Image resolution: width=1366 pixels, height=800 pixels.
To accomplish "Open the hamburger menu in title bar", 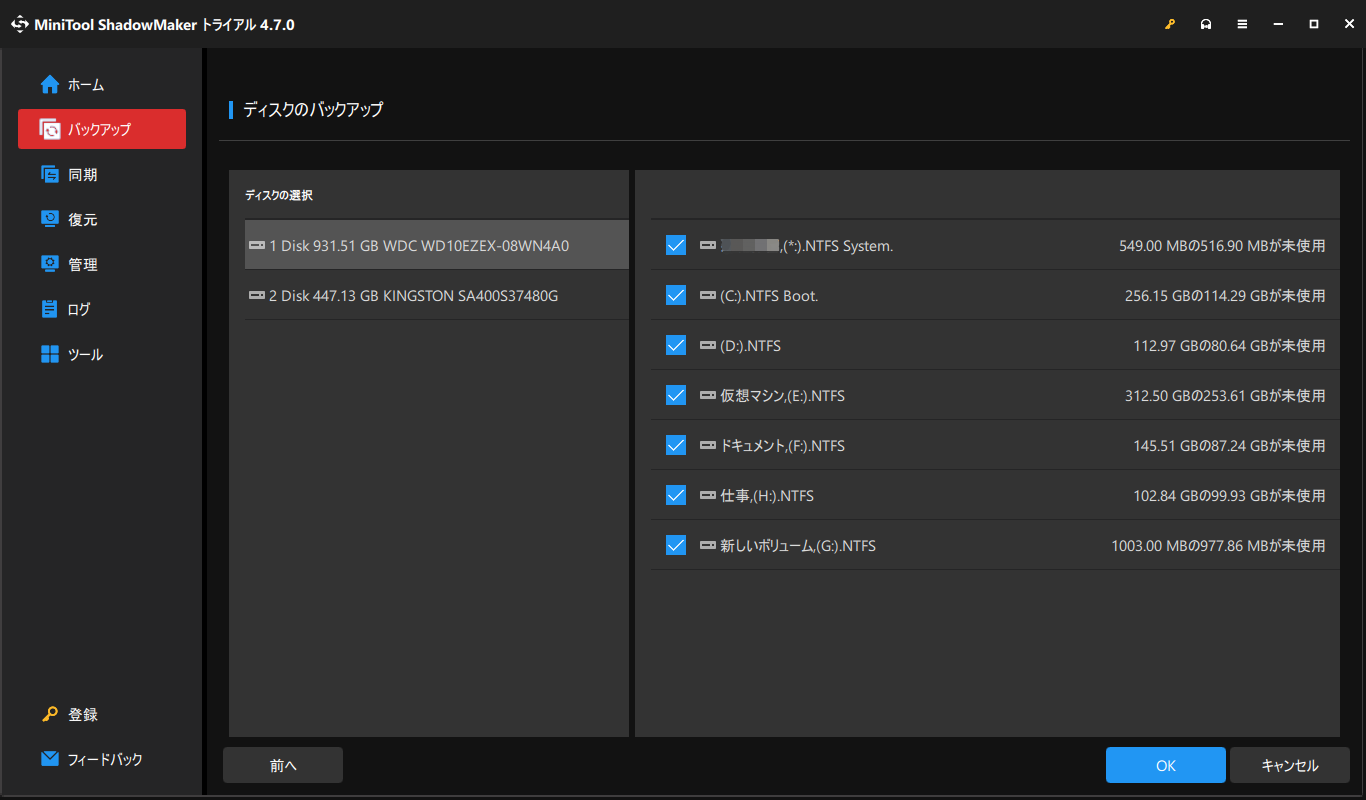I will (1242, 24).
